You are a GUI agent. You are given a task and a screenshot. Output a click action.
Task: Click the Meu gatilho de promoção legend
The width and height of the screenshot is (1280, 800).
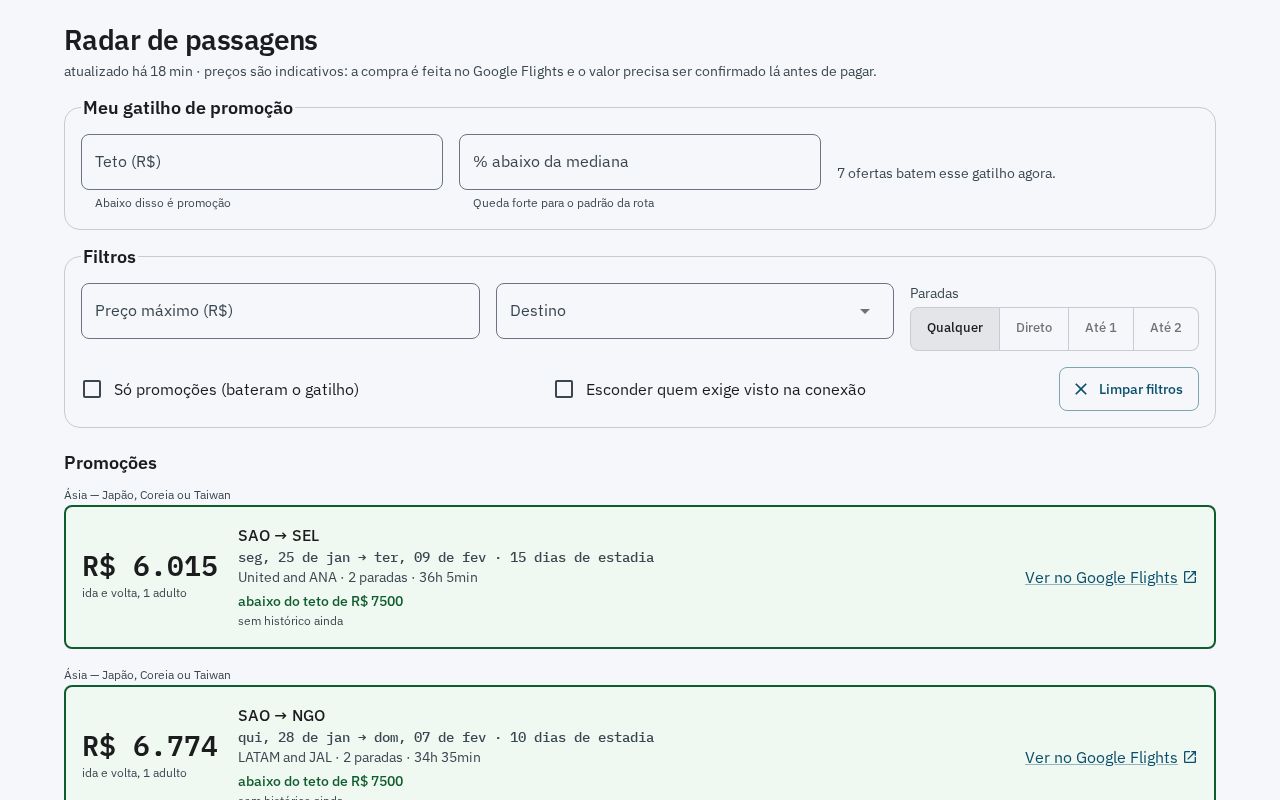(x=188, y=108)
